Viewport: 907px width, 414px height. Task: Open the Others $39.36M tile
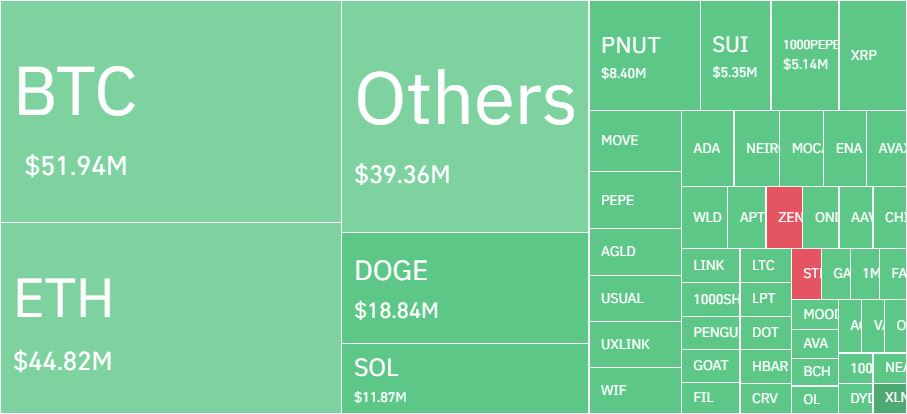pyautogui.click(x=465, y=116)
